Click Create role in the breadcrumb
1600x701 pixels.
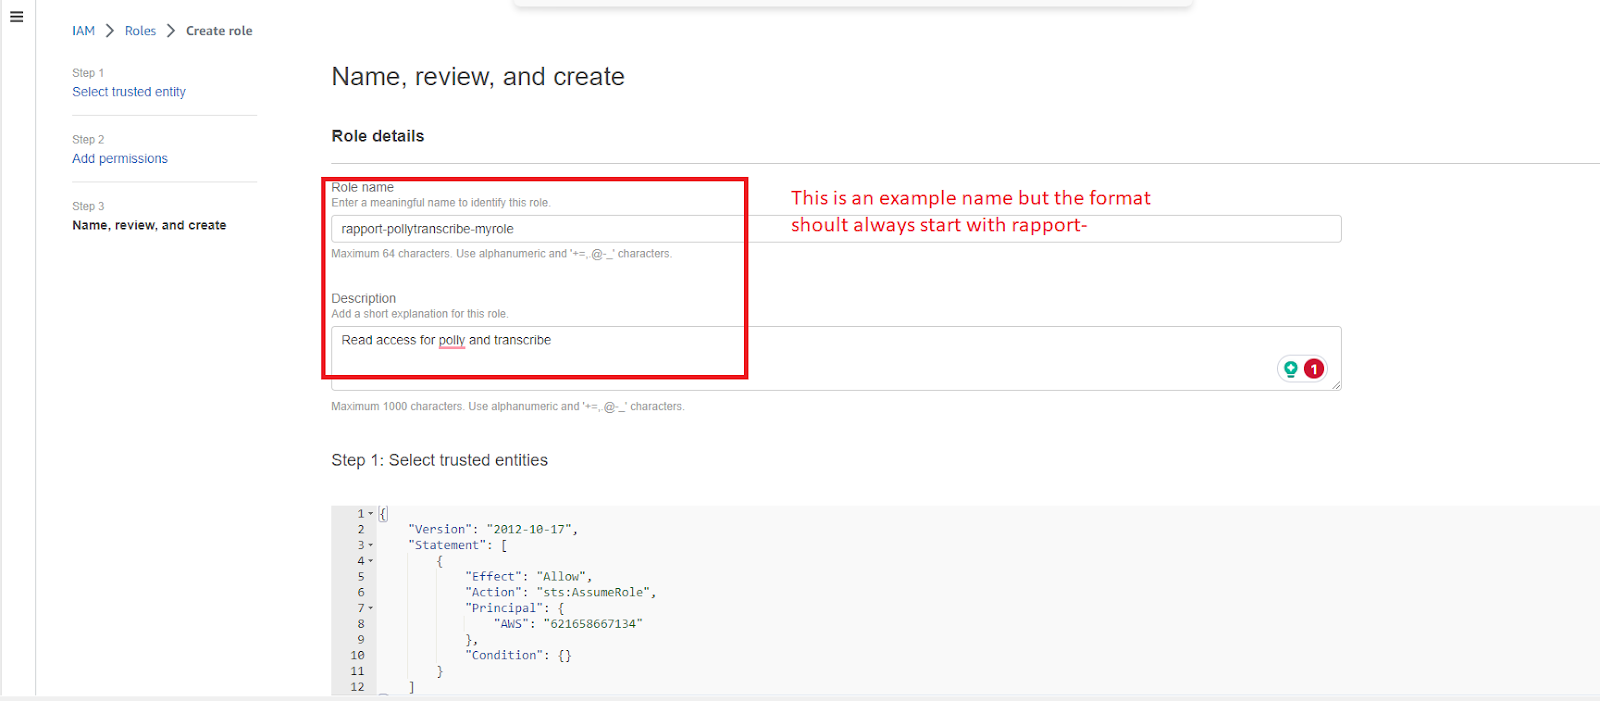click(219, 31)
